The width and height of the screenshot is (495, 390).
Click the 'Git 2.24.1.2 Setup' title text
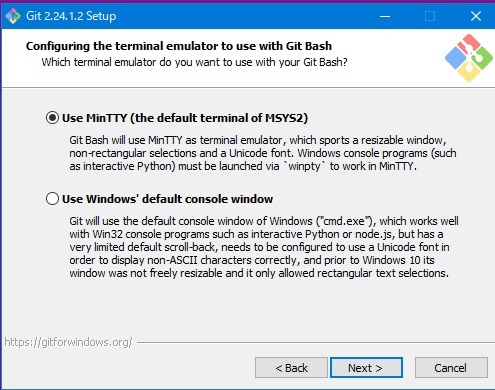pos(71,16)
